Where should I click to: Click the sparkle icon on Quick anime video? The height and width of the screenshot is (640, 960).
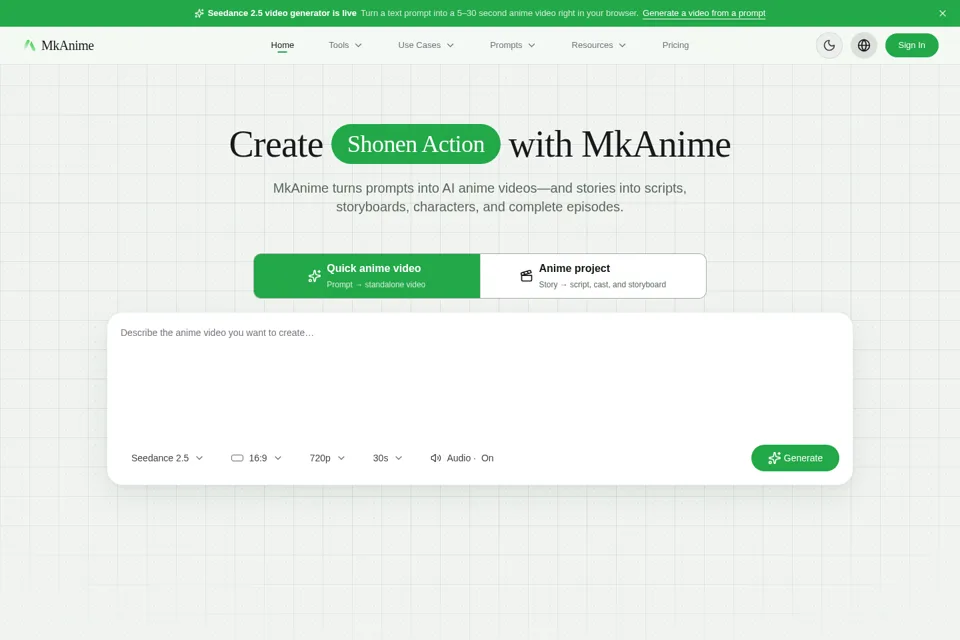[x=314, y=276]
